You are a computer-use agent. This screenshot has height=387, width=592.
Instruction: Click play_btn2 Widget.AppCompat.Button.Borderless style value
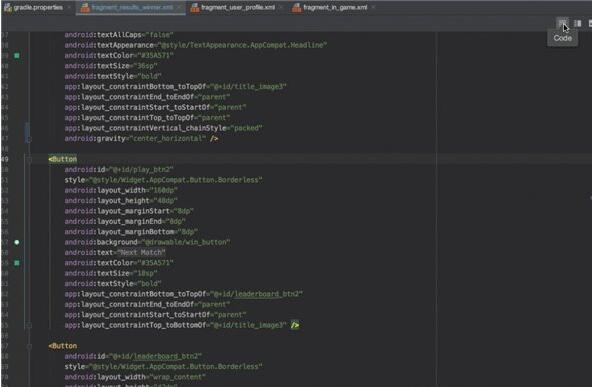click(175, 180)
